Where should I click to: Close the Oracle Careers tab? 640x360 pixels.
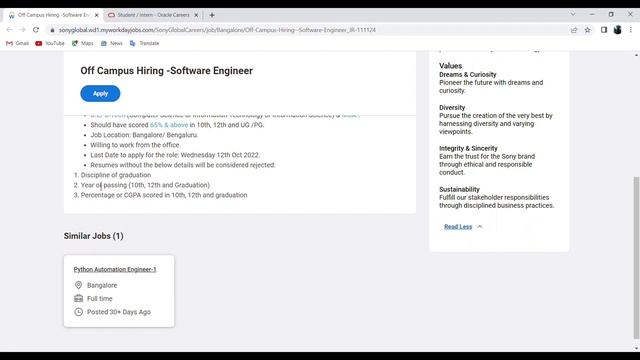(x=196, y=15)
